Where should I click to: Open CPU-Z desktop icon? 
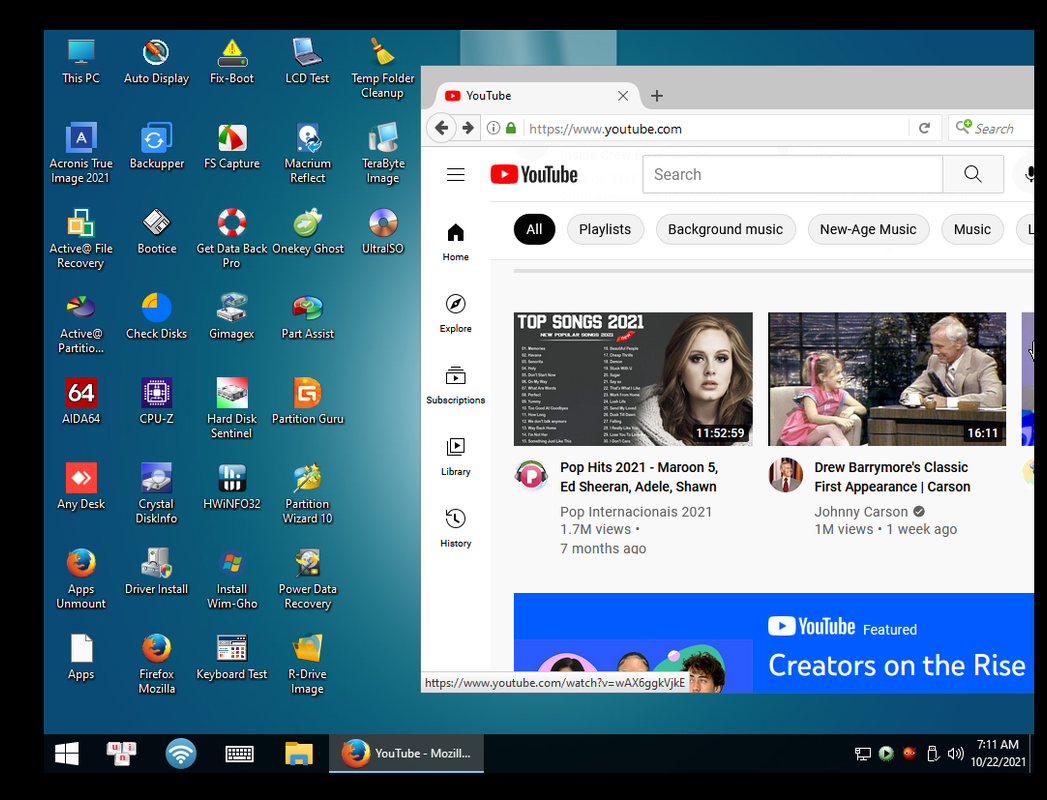[x=156, y=402]
